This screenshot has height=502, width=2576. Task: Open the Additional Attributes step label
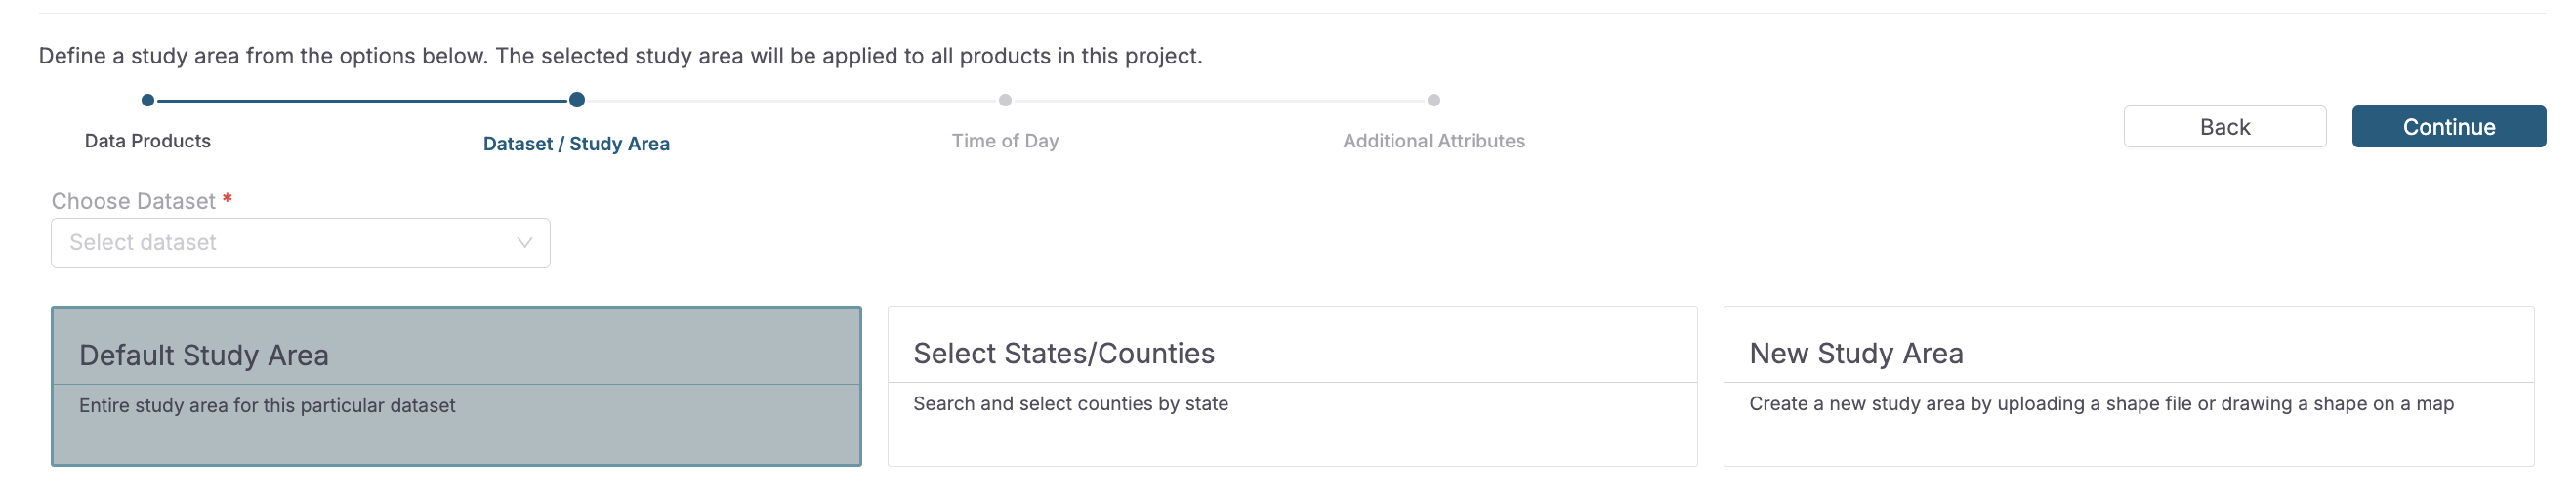(1433, 141)
